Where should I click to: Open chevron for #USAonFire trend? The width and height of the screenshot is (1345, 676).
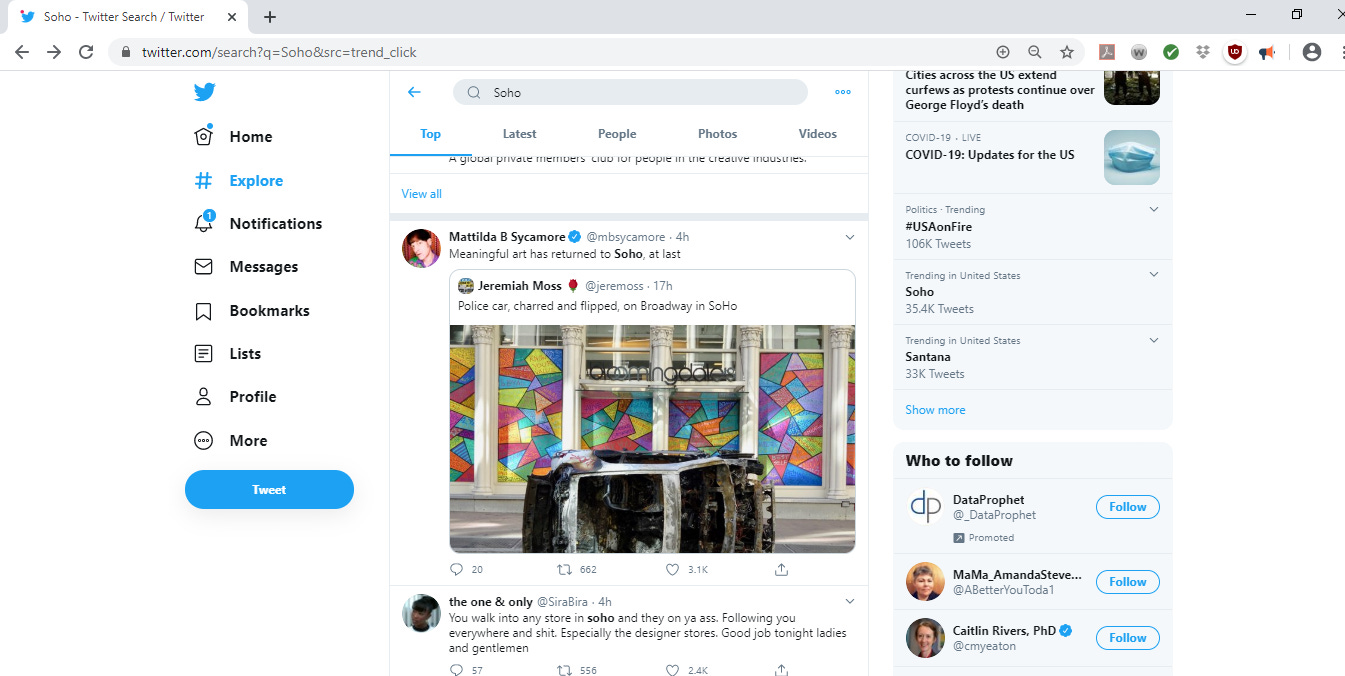[1154, 210]
